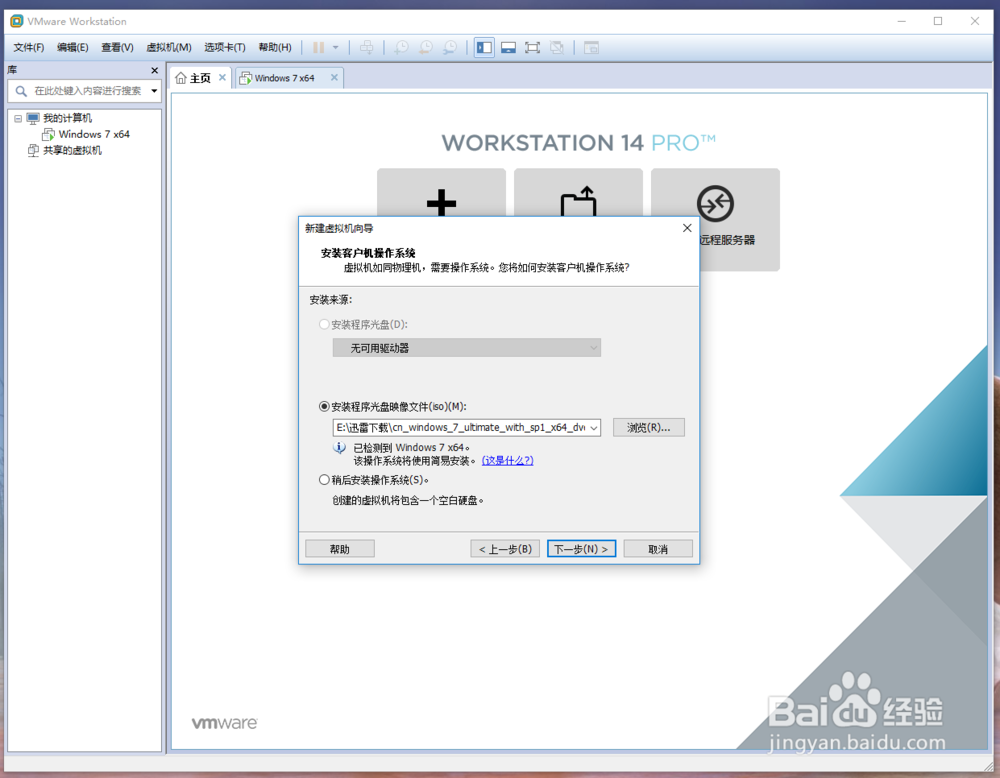1000x778 pixels.
Task: Select 共享的虚拟机 in the library tree
Action: point(72,150)
